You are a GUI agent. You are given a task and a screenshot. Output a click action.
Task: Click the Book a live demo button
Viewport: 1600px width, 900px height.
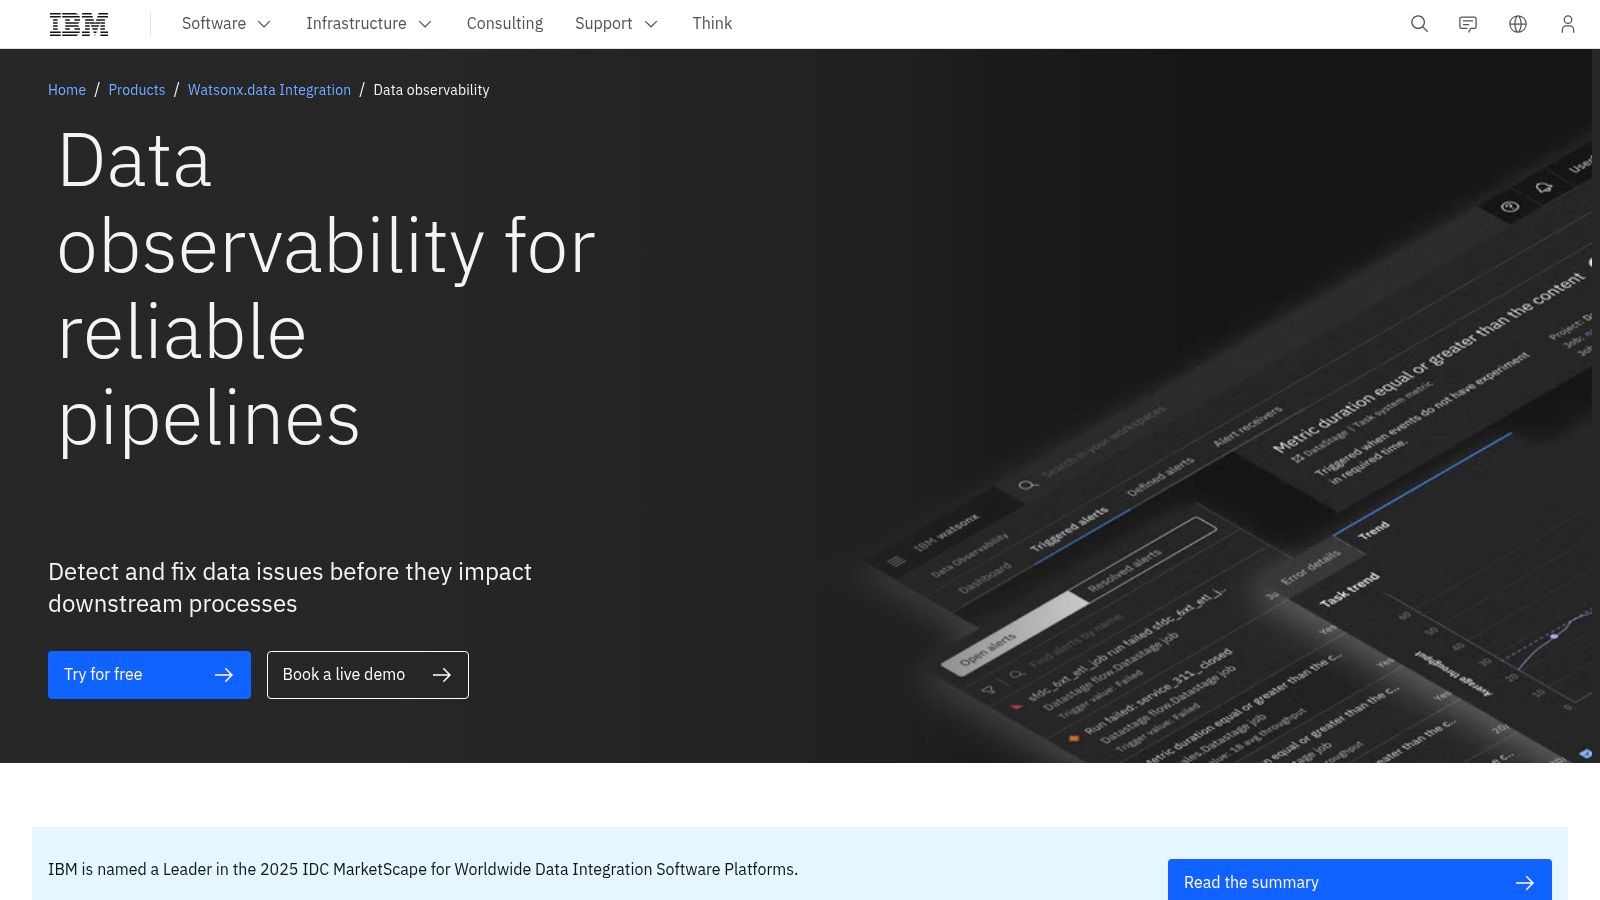(367, 675)
